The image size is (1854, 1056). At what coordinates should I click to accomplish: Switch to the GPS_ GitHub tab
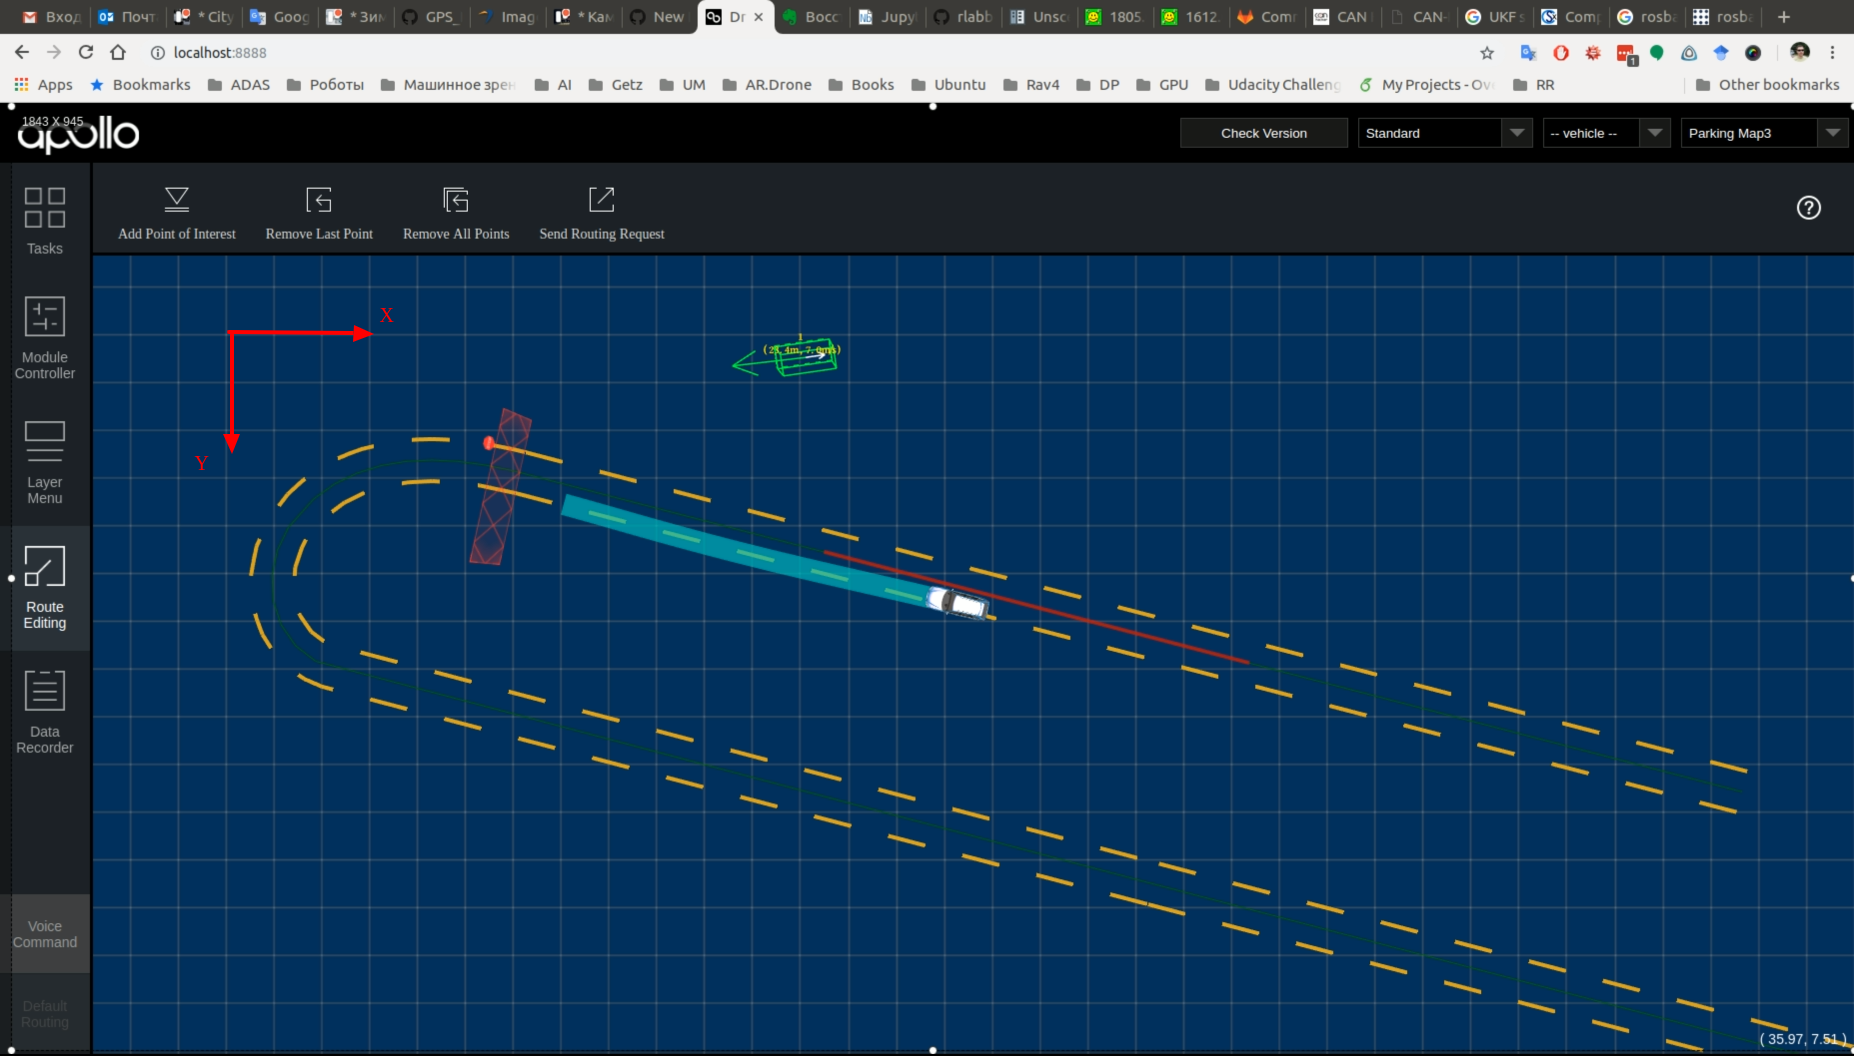point(431,17)
